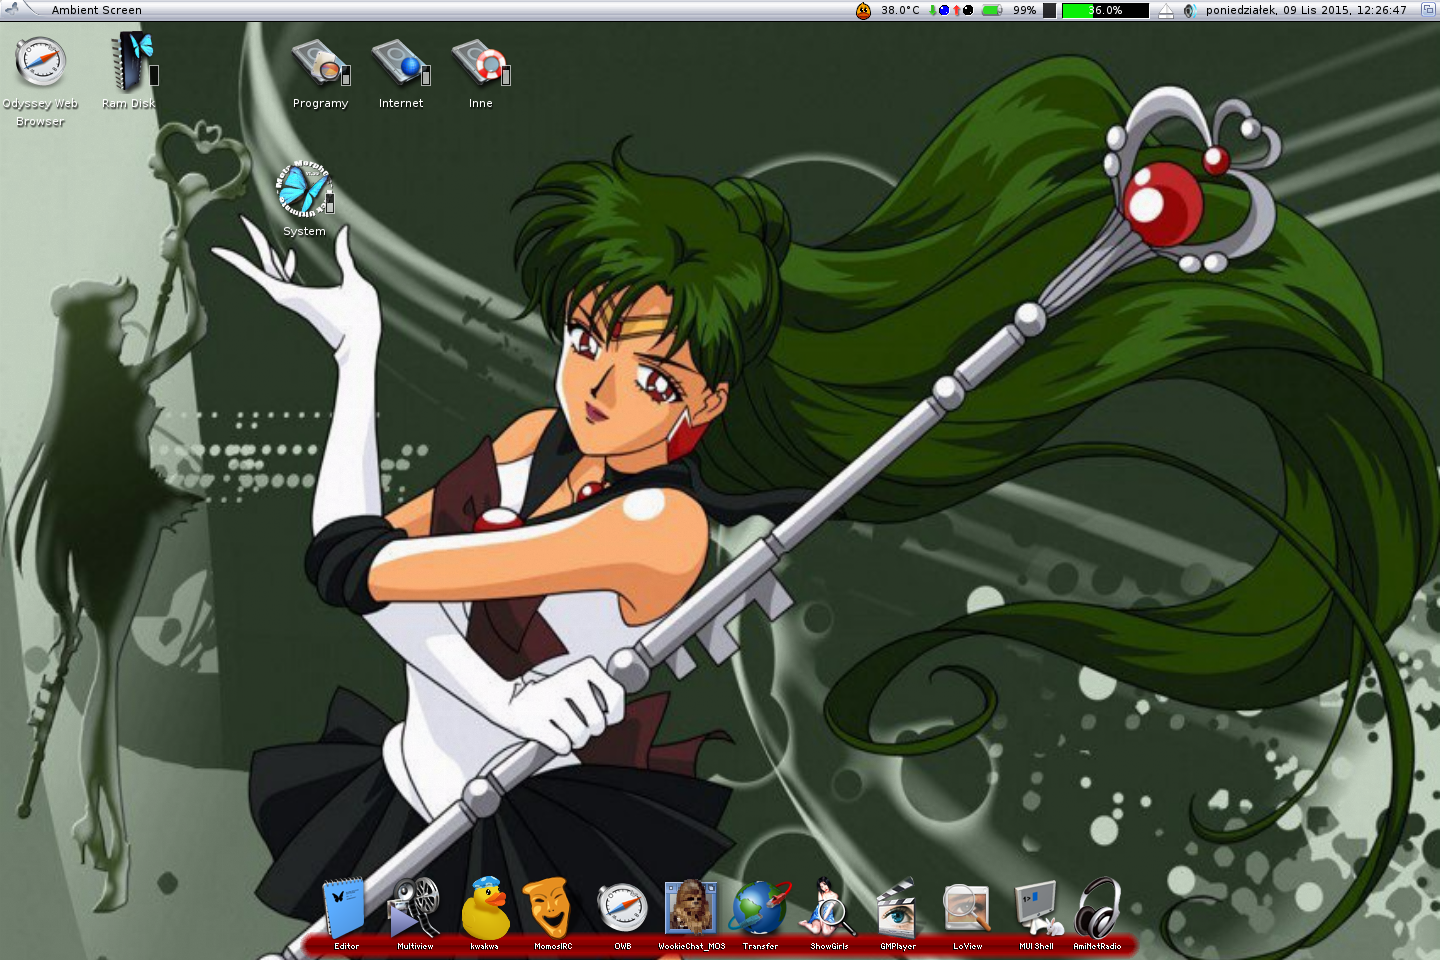Click the 38.0°C temperature reading
Image resolution: width=1440 pixels, height=960 pixels.
[x=900, y=10]
